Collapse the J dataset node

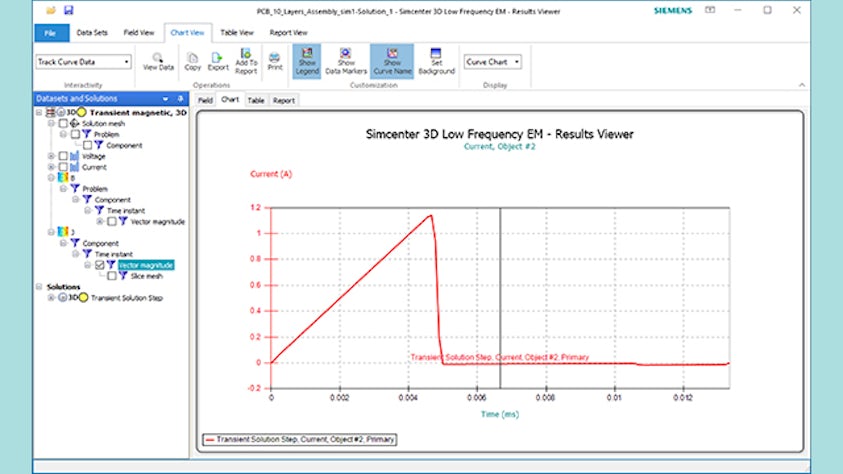(x=51, y=232)
